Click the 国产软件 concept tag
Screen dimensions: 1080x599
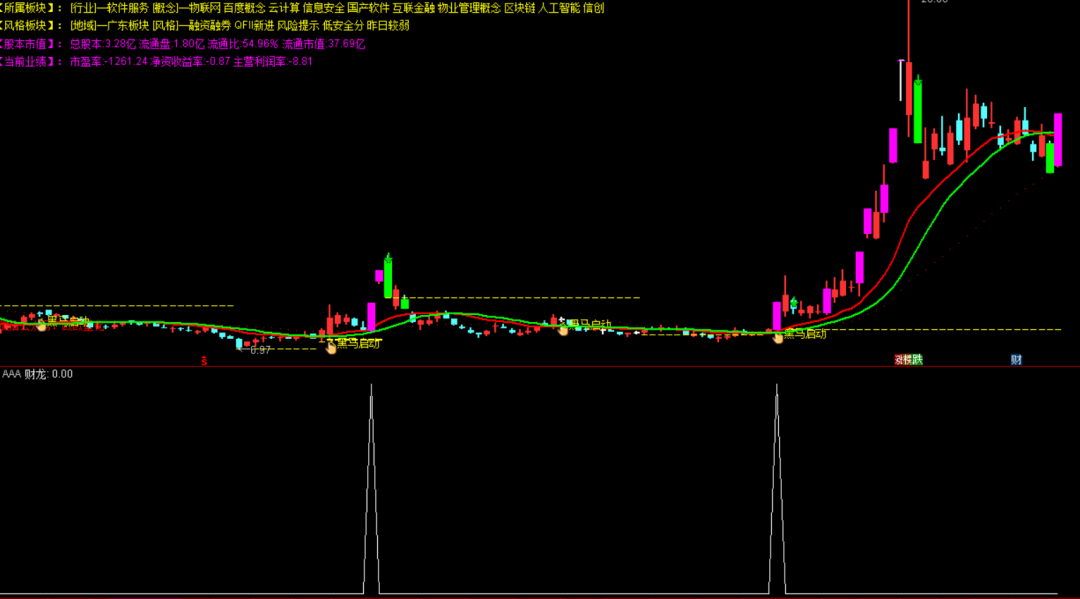[368, 8]
